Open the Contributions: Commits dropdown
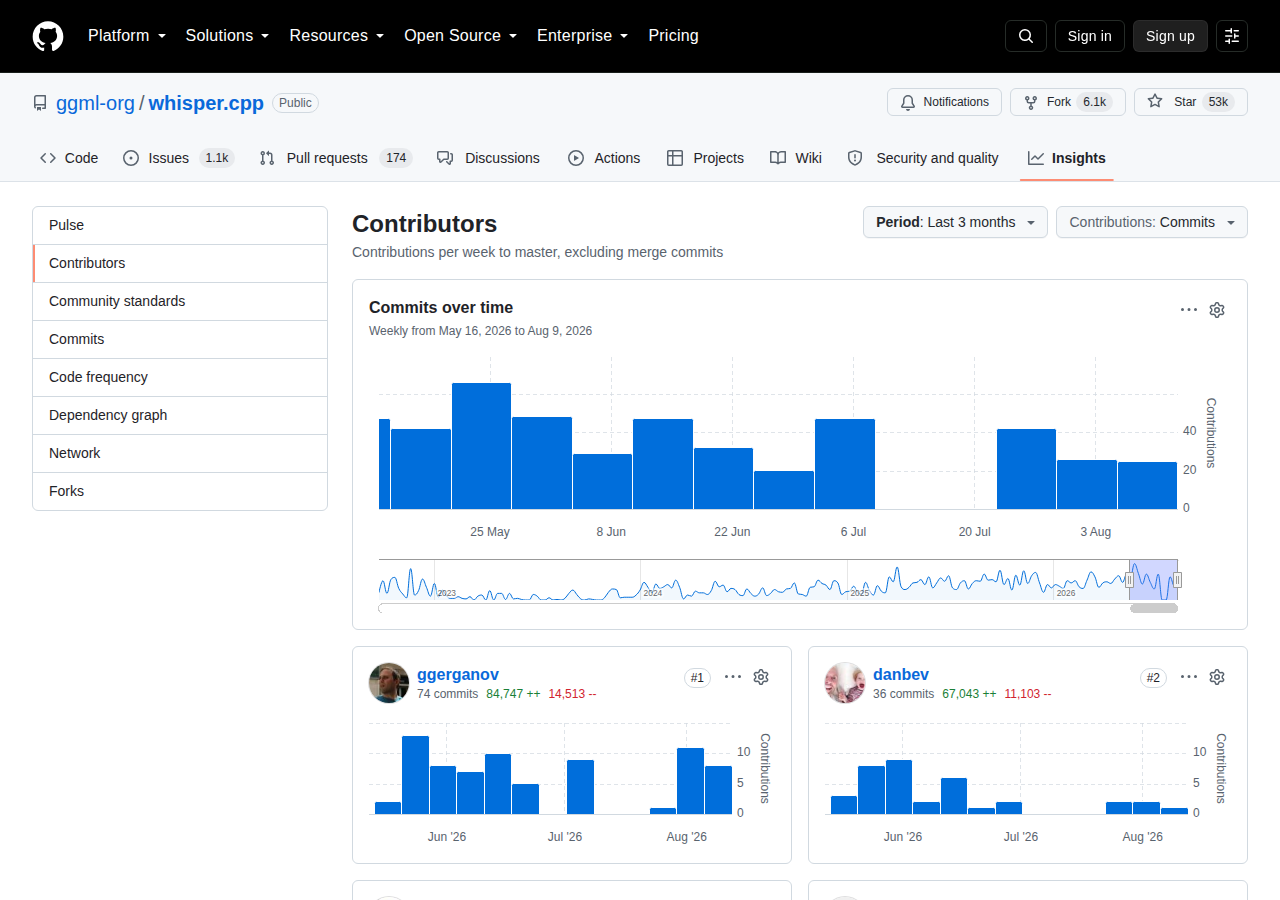Image resolution: width=1280 pixels, height=900 pixels. 1152,222
